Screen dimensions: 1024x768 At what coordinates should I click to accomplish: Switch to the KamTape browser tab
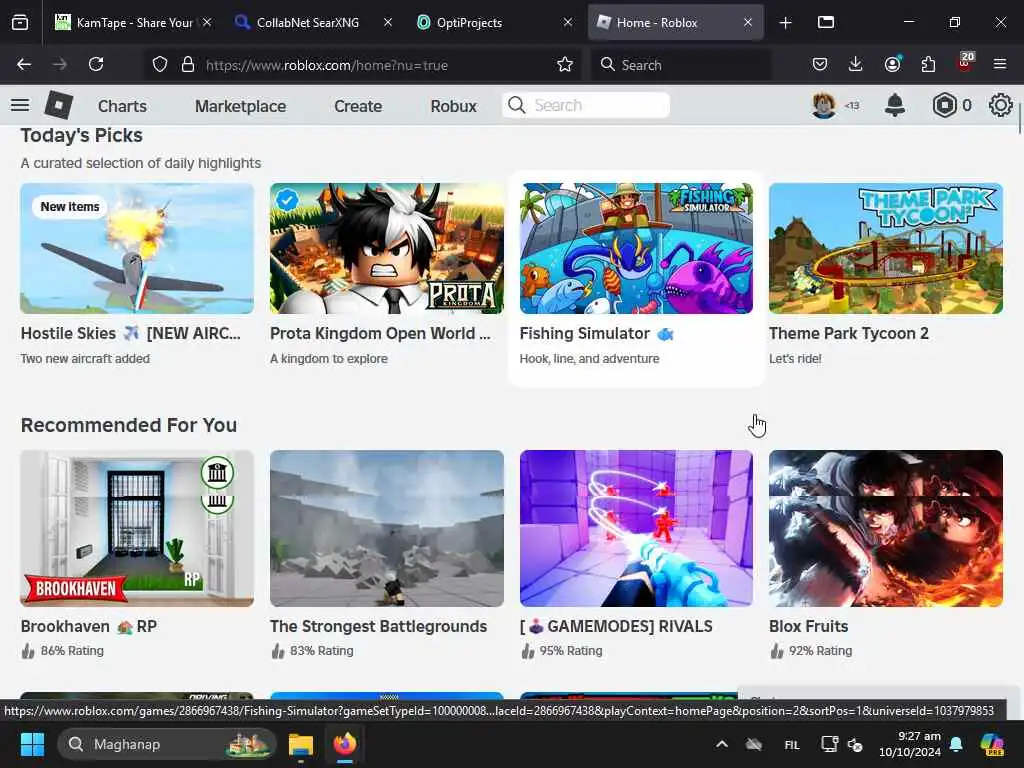point(133,22)
